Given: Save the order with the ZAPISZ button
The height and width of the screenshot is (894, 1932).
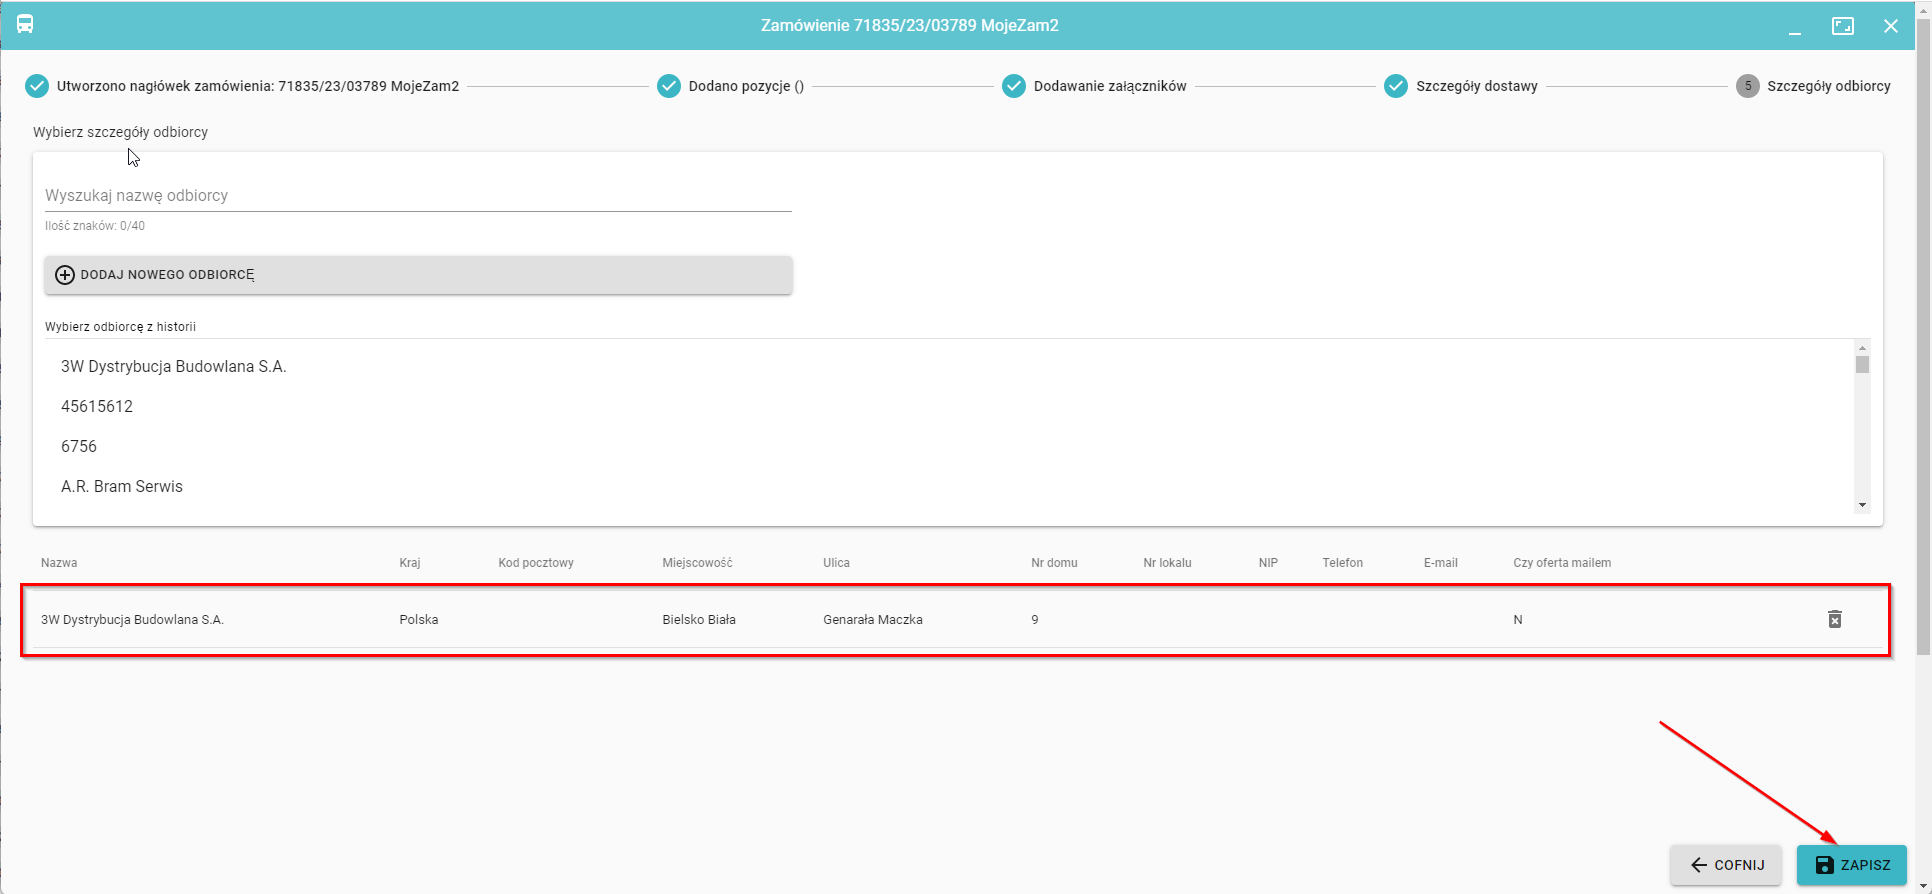Looking at the screenshot, I should pyautogui.click(x=1851, y=865).
